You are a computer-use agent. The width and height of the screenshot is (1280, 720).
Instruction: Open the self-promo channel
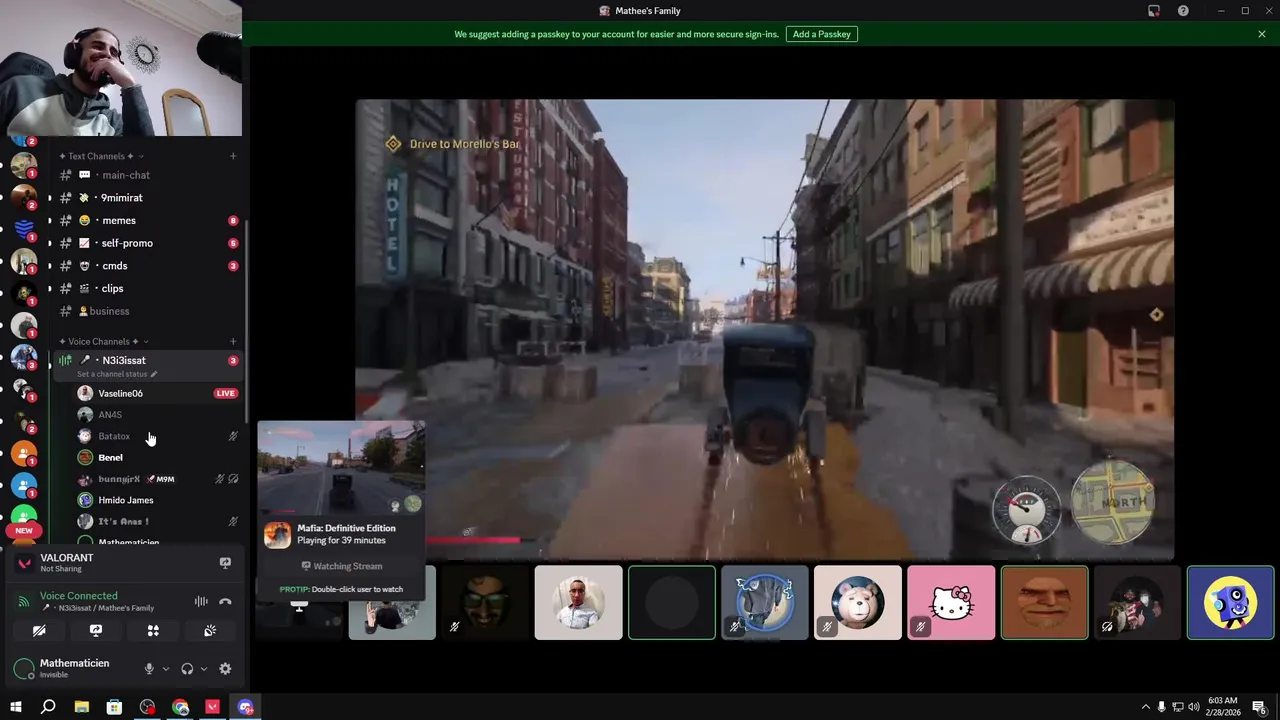pyautogui.click(x=147, y=243)
